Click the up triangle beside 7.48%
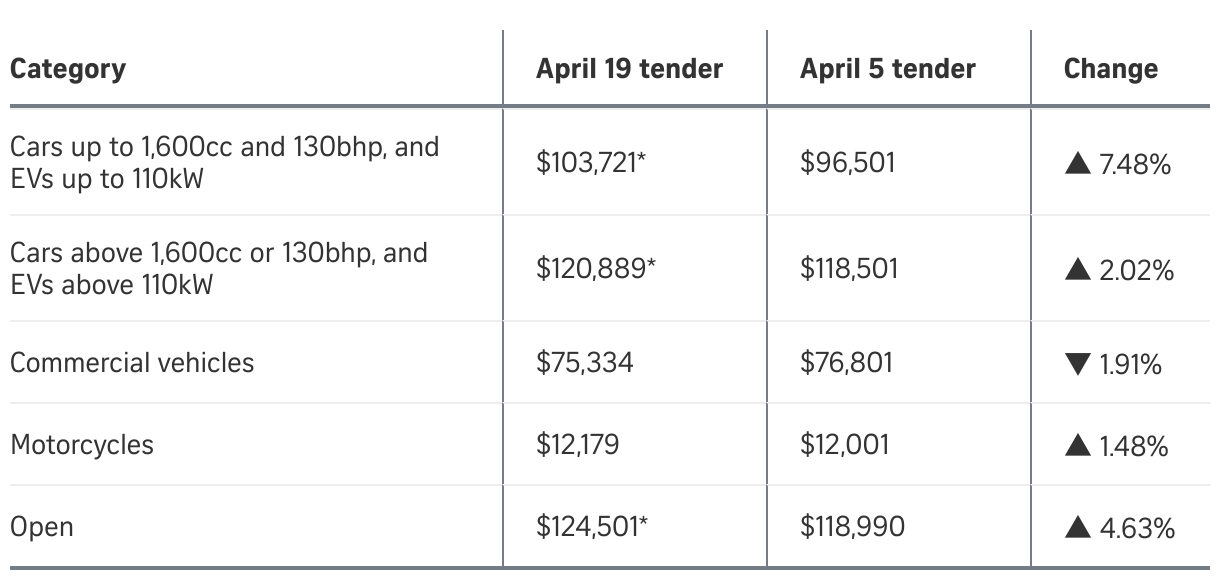 pyautogui.click(x=1078, y=165)
